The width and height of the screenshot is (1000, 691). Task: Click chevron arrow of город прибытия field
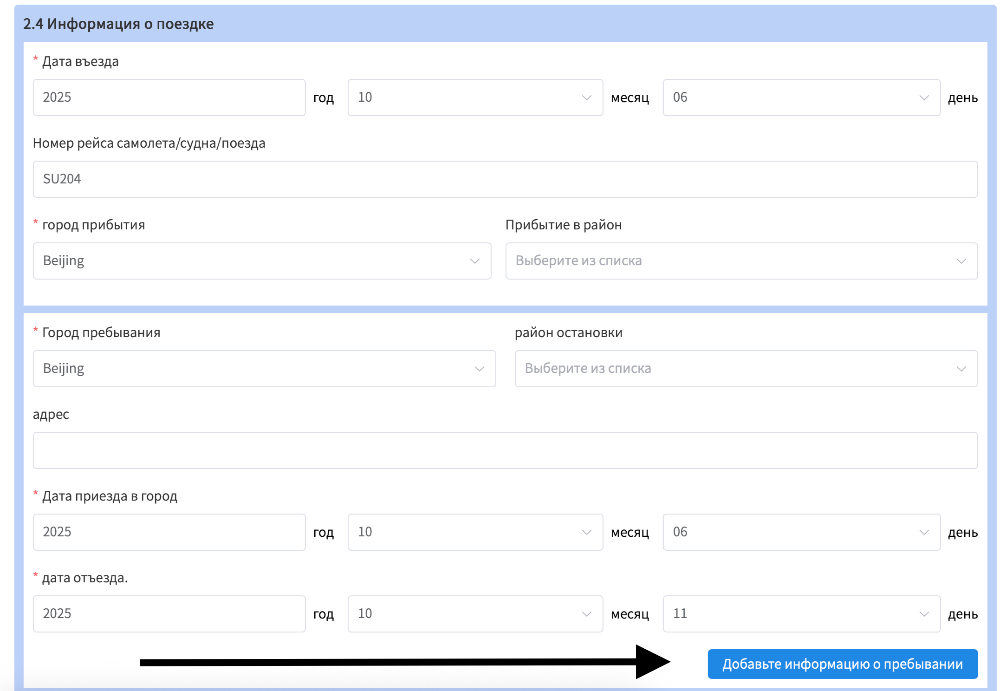(x=475, y=261)
